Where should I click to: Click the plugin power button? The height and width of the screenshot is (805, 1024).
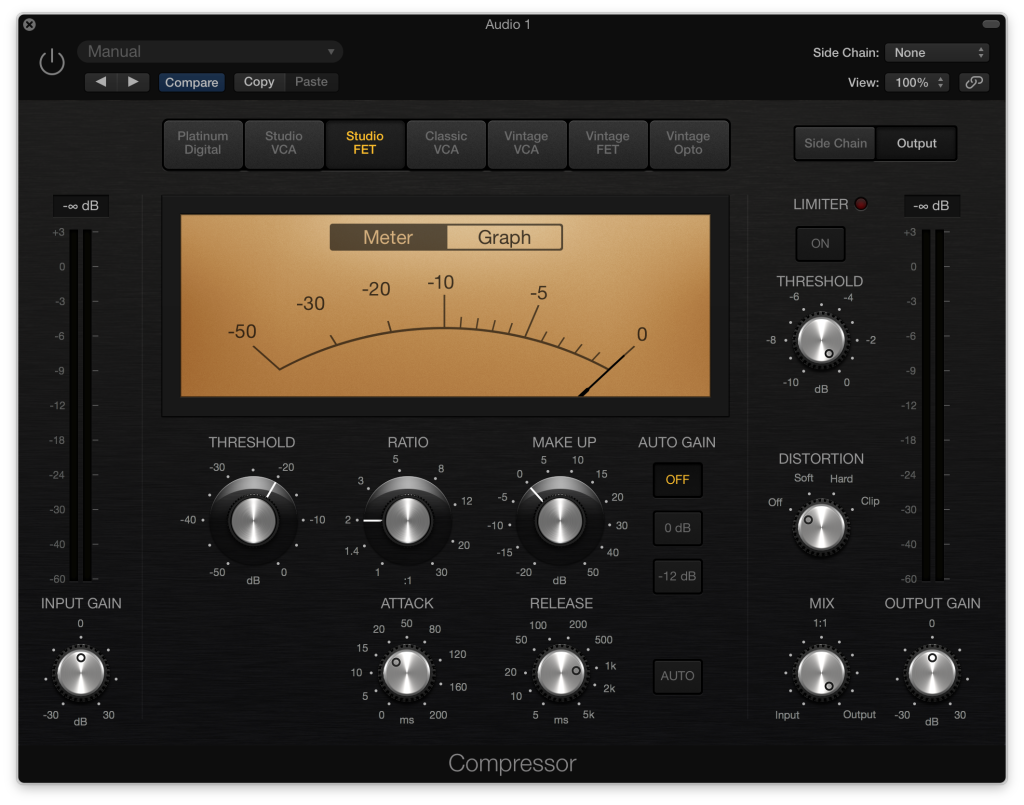coord(51,61)
